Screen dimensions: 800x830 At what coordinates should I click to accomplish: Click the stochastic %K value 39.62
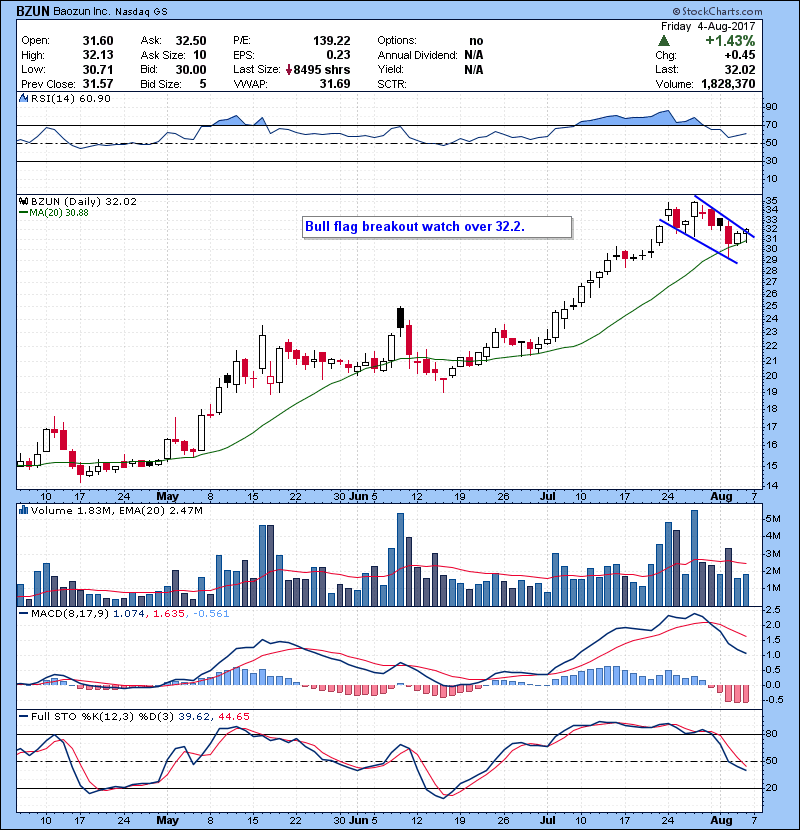(194, 717)
